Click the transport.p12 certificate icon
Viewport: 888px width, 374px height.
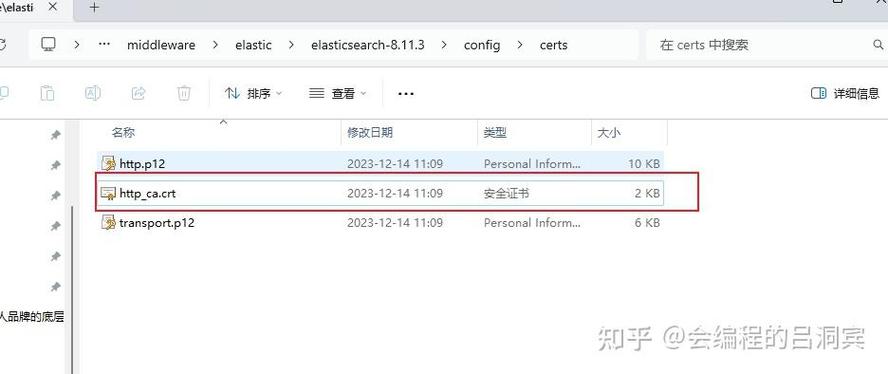tap(108, 223)
